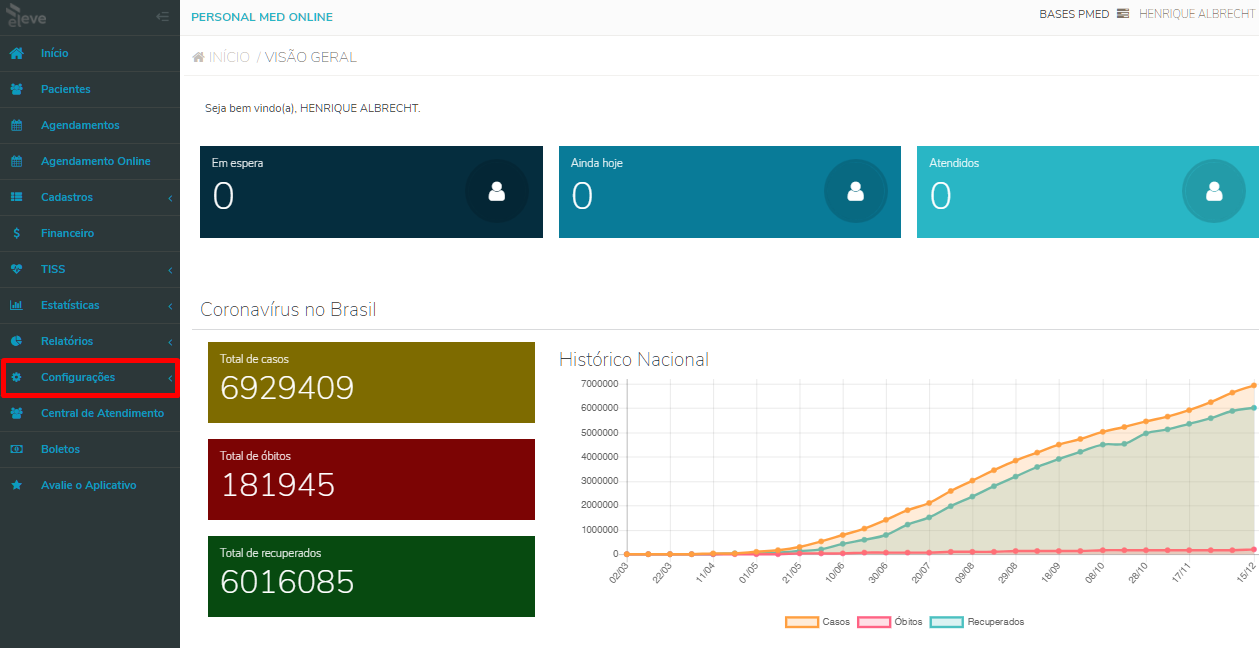Click the last orange Casos data point
Screen dimensions: 1259x648
1253,385
